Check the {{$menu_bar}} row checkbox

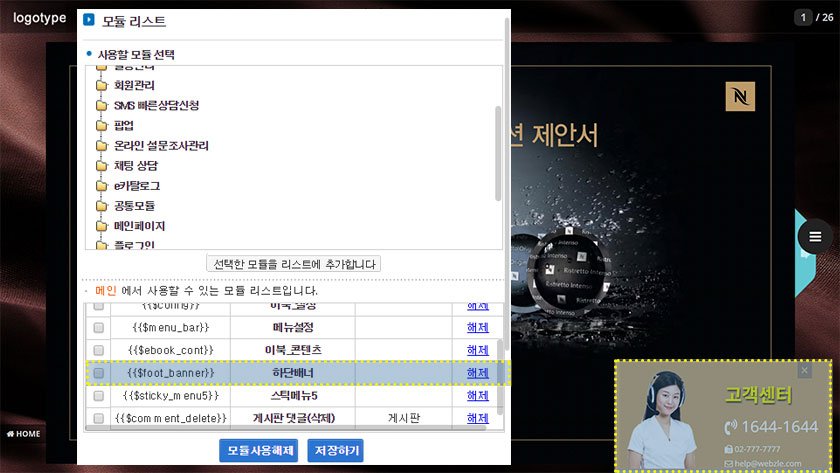coord(98,327)
